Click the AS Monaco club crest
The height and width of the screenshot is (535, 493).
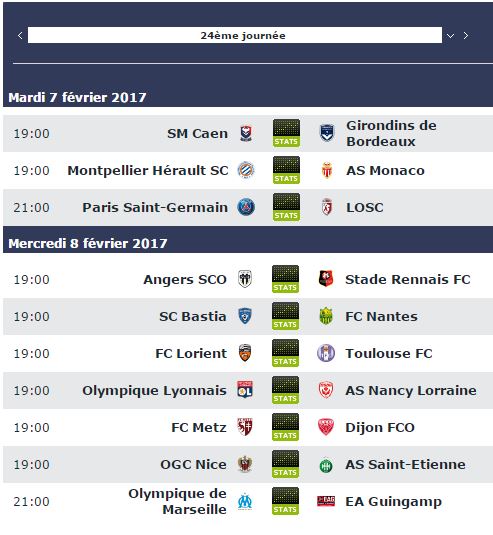pos(327,170)
